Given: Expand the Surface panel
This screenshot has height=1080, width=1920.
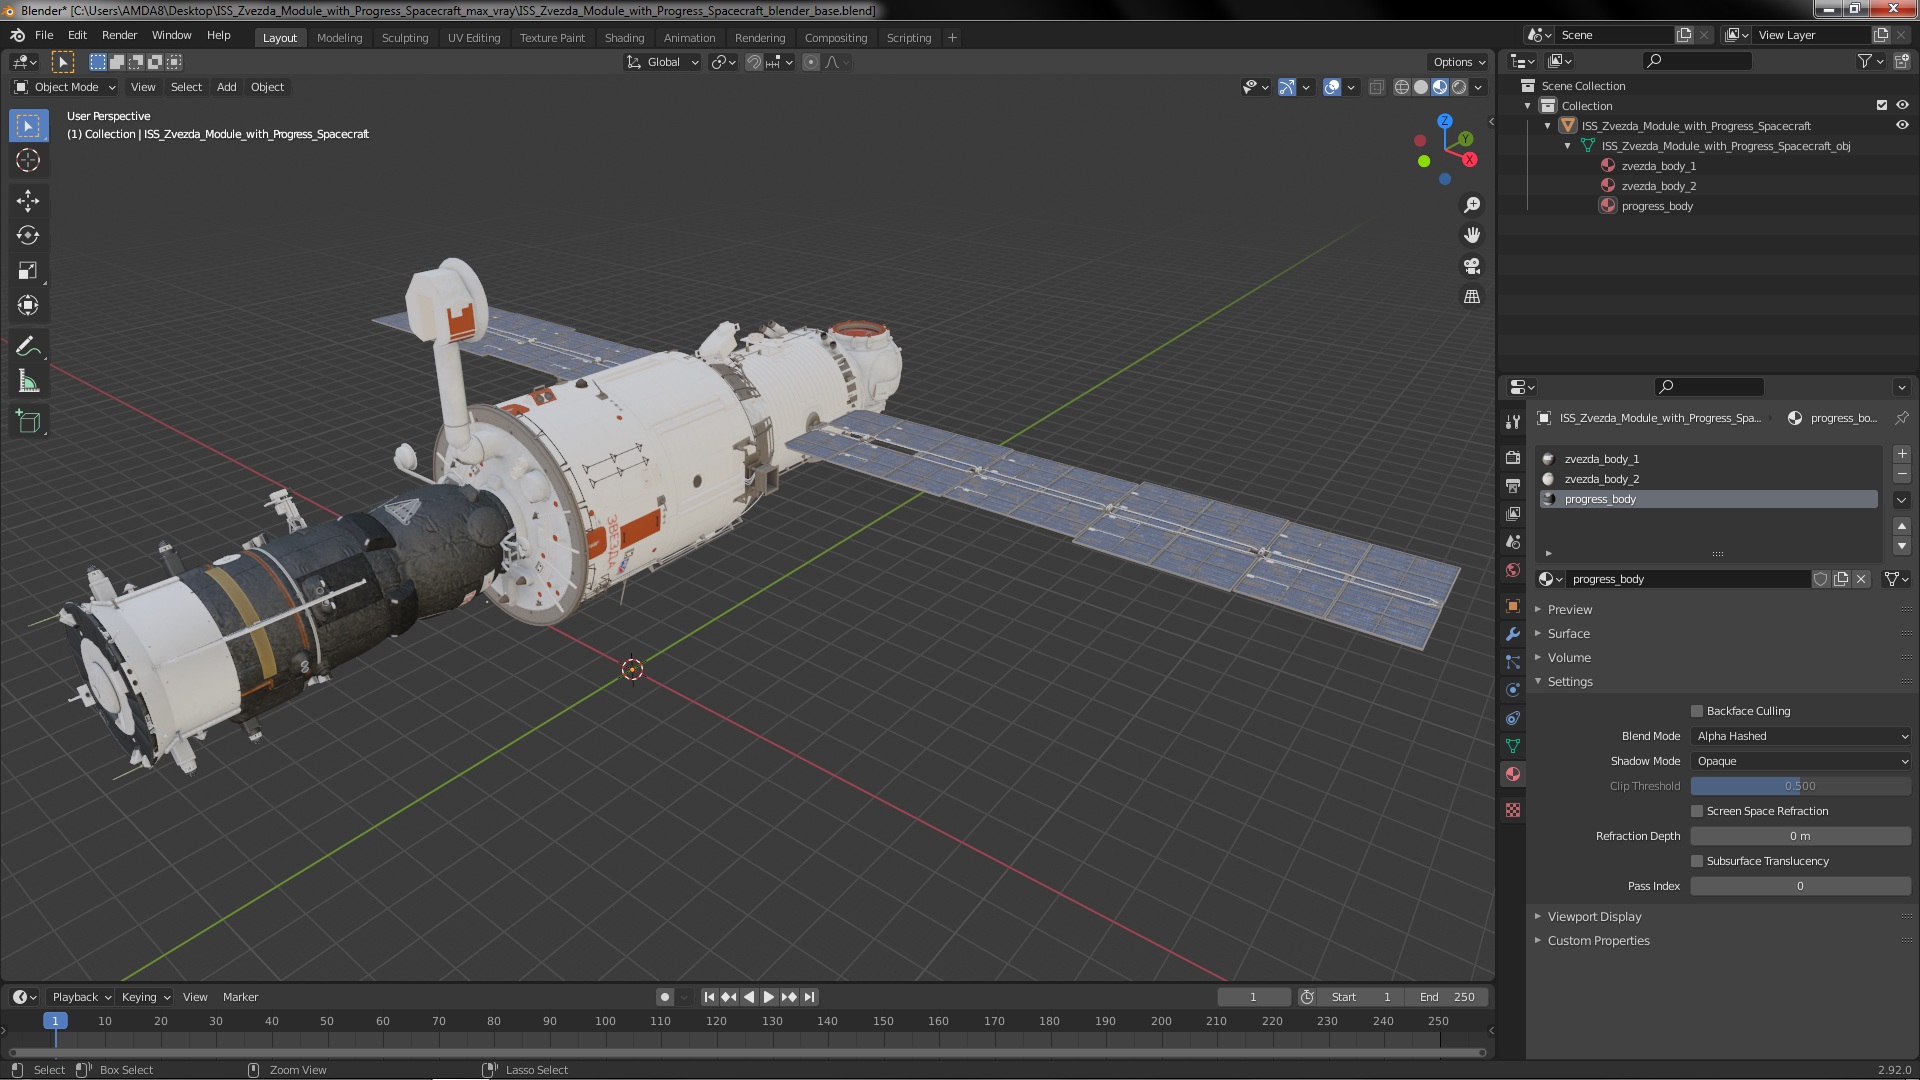Looking at the screenshot, I should pyautogui.click(x=1568, y=634).
